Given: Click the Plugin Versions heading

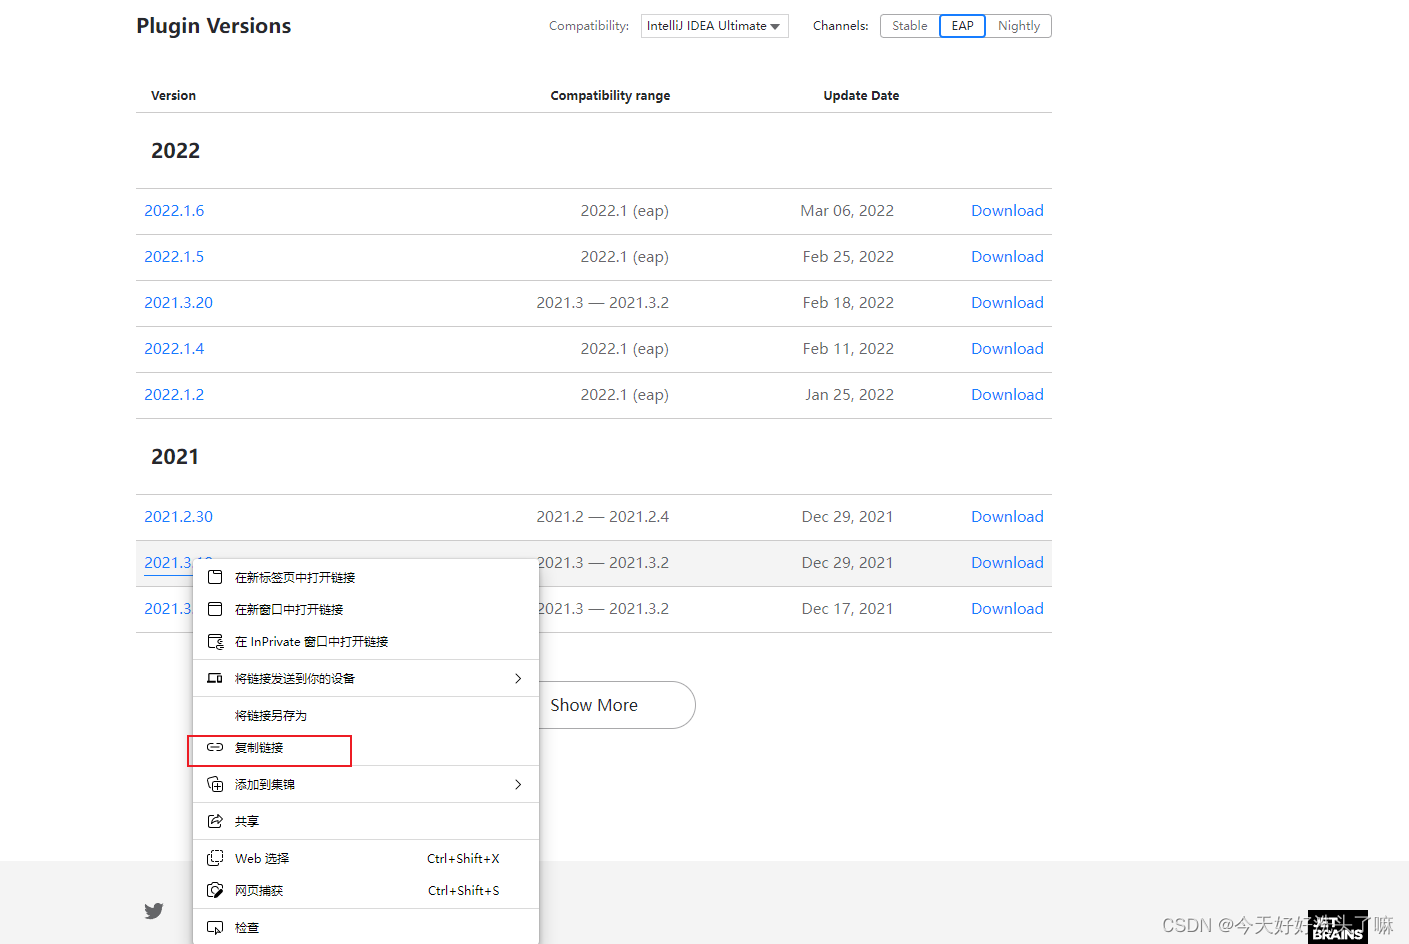Looking at the screenshot, I should pos(214,26).
